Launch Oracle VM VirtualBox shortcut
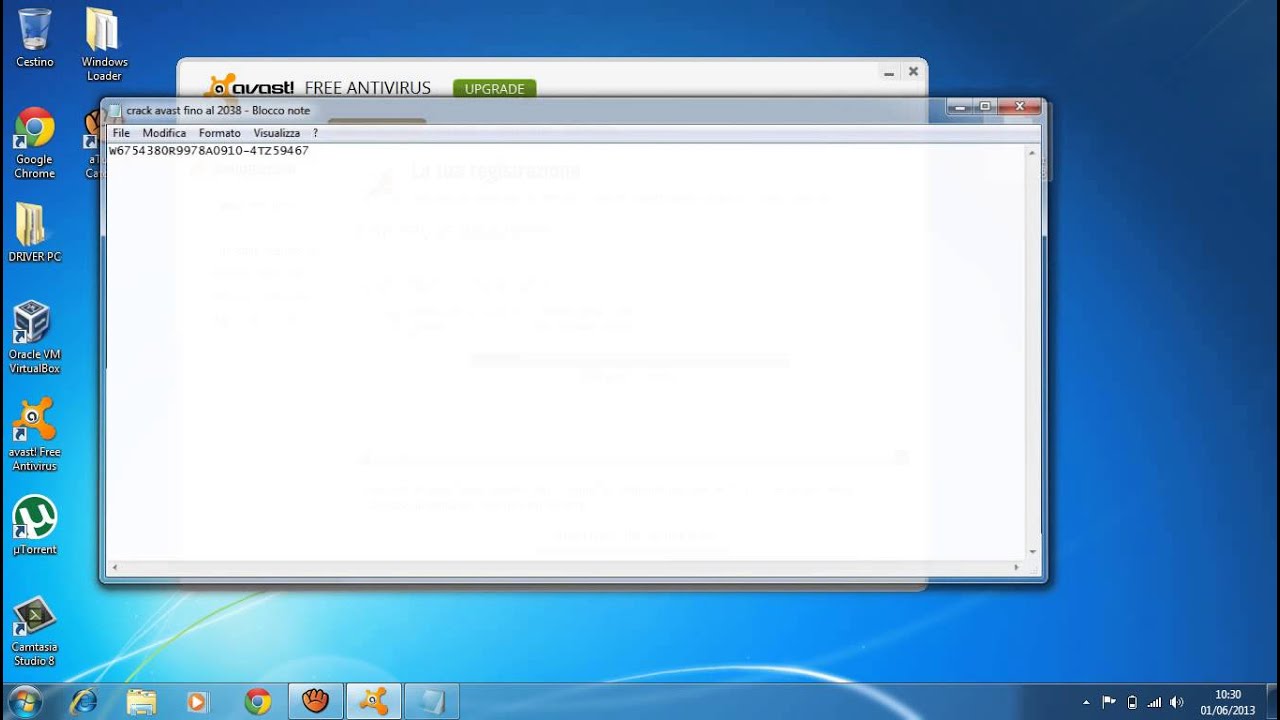The height and width of the screenshot is (720, 1280). coord(34,337)
